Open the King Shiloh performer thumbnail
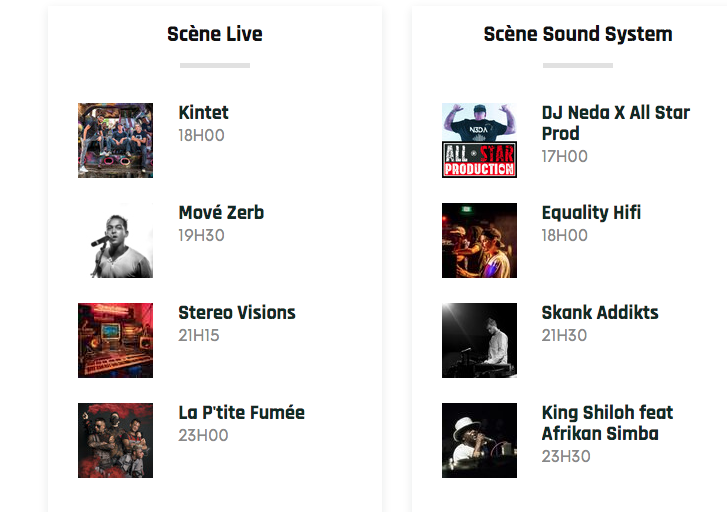The width and height of the screenshot is (727, 512). 479,441
